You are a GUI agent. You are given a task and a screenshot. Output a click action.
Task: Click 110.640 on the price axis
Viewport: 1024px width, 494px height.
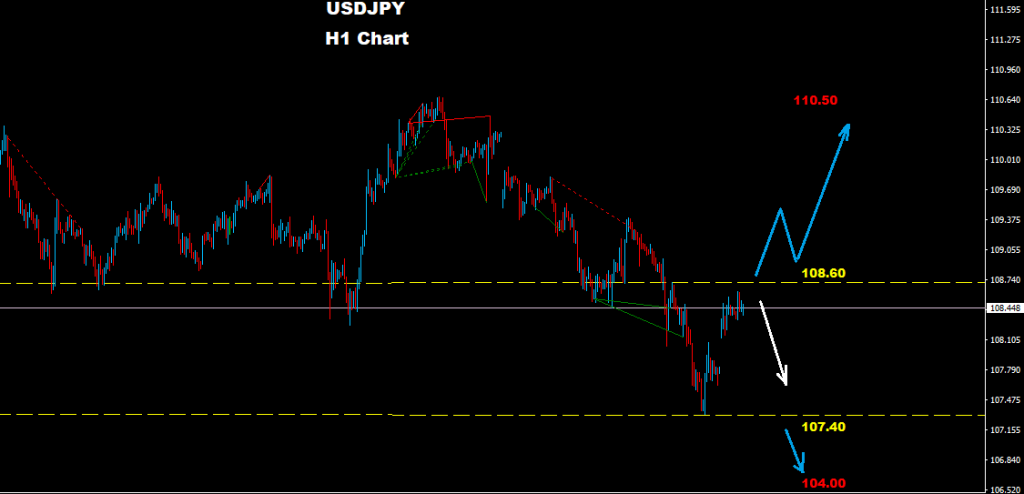coord(1006,100)
